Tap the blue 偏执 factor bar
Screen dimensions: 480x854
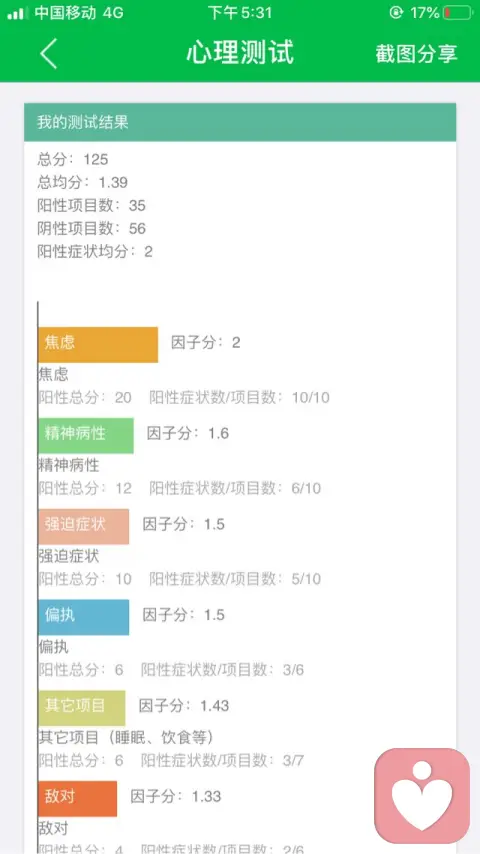pos(84,617)
